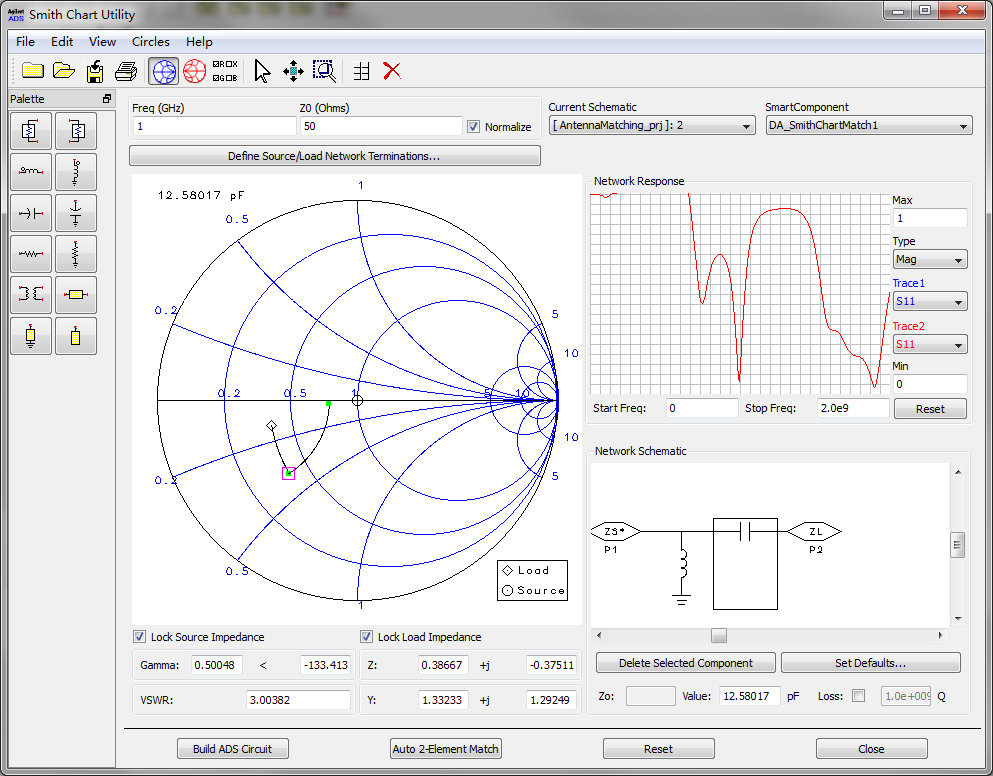Image resolution: width=993 pixels, height=776 pixels.
Task: Click the new Smith chart folder icon
Action: point(33,71)
